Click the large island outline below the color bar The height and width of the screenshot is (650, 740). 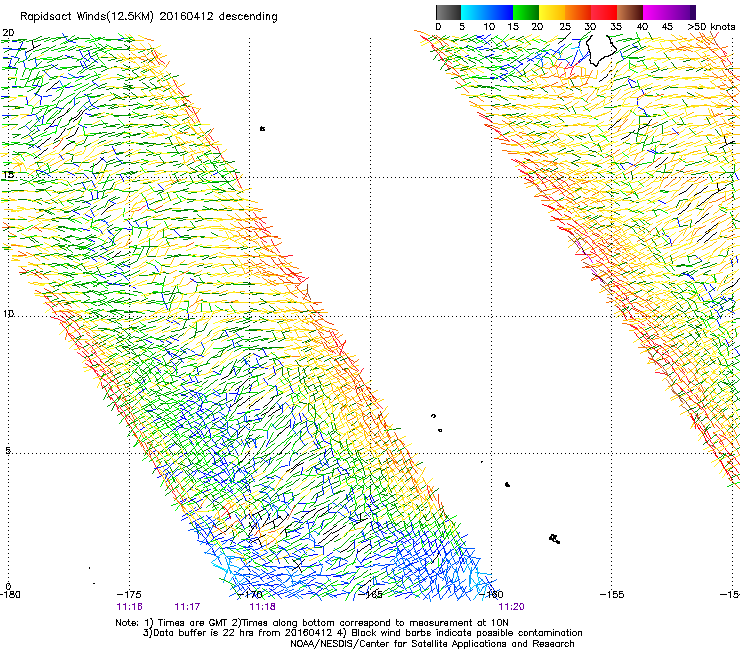coord(601,49)
